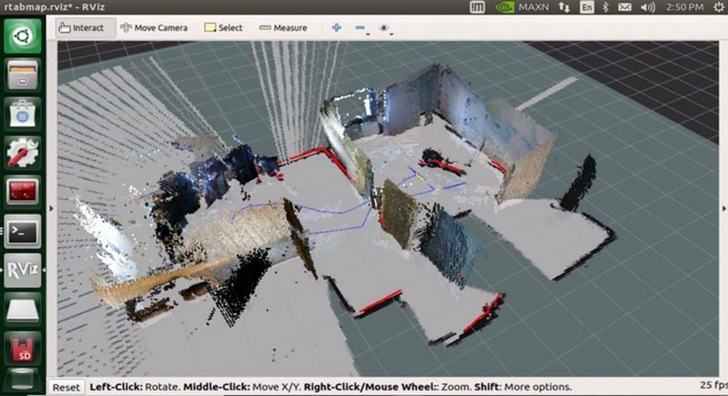This screenshot has height=396, width=728.
Task: Open the Bluetooth indicator menu
Action: point(605,7)
